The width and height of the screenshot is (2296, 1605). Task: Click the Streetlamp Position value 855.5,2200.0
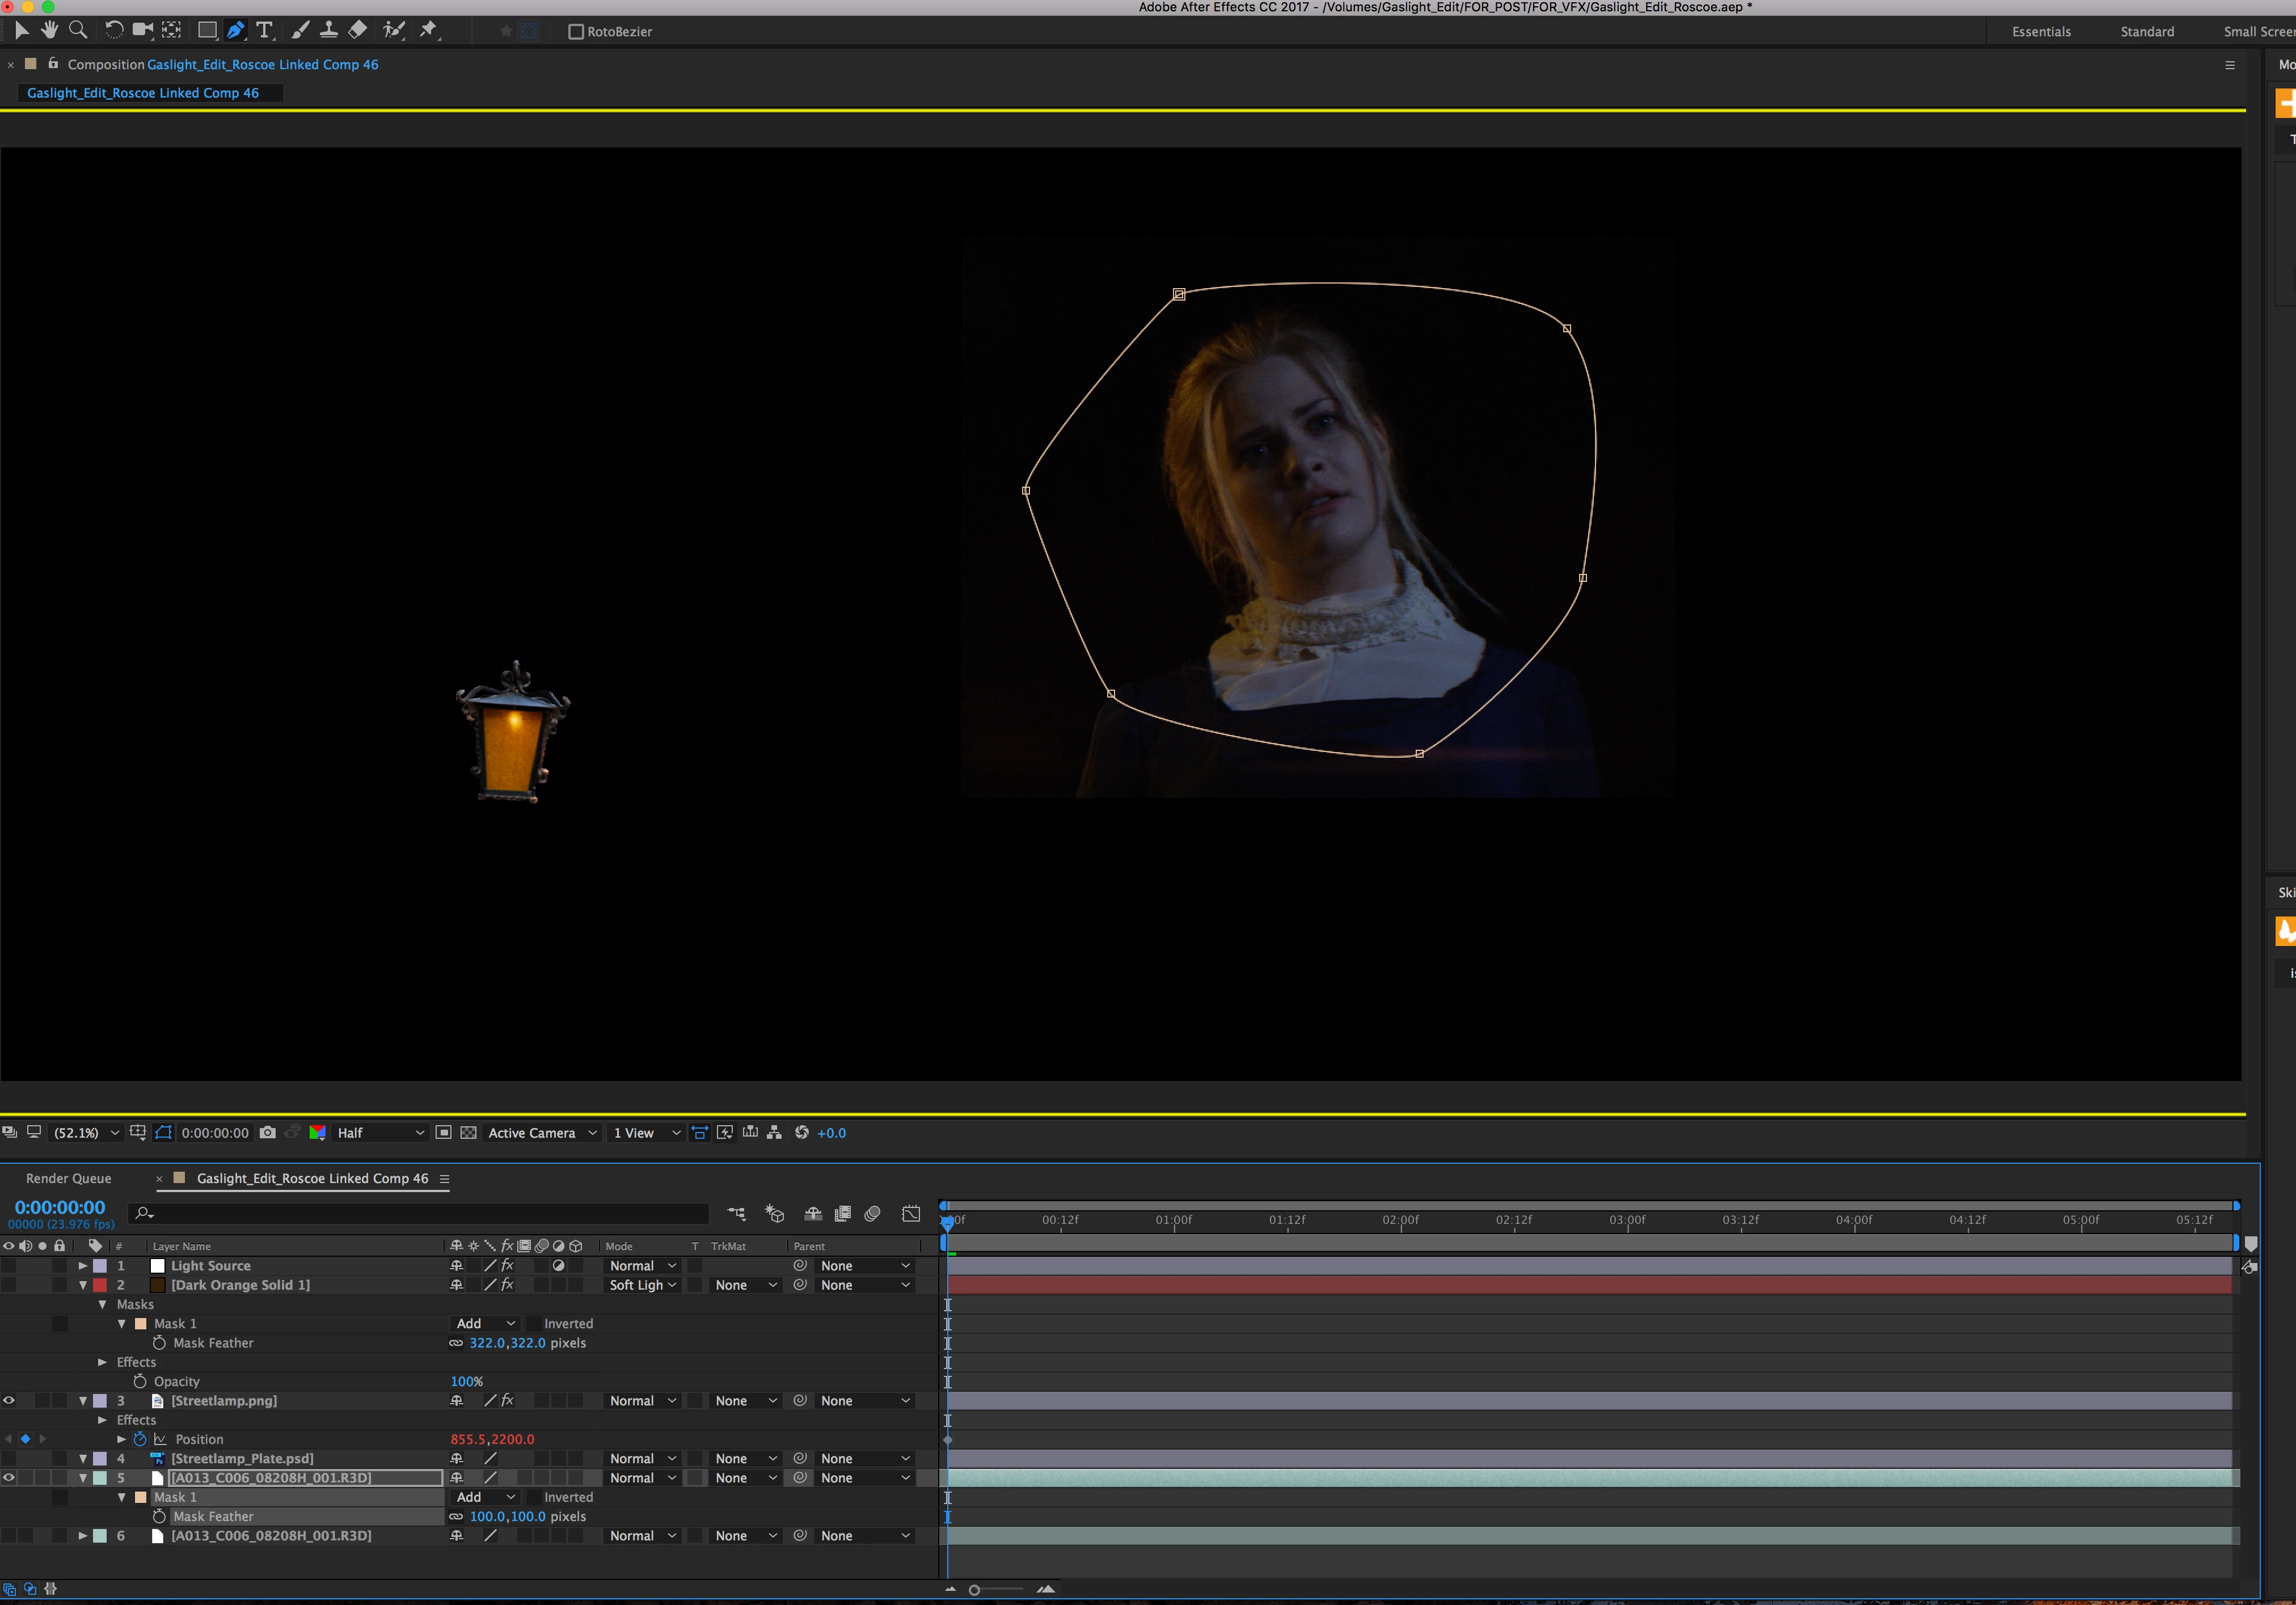click(x=492, y=1439)
